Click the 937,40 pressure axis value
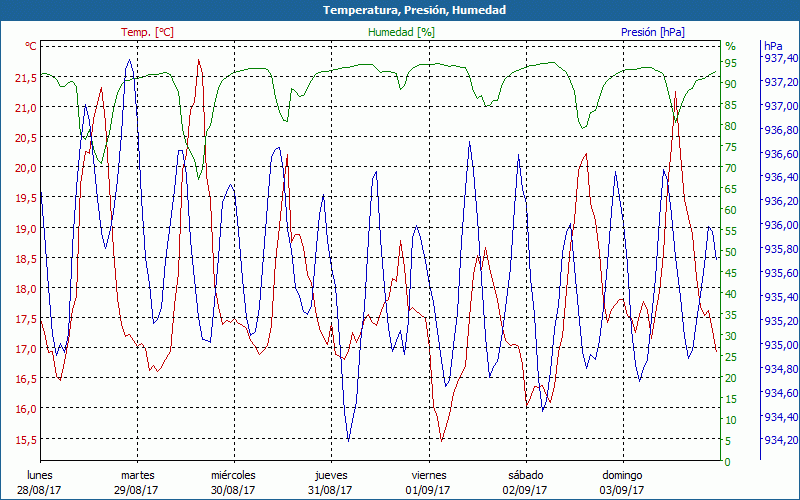800x500 pixels. tap(781, 58)
